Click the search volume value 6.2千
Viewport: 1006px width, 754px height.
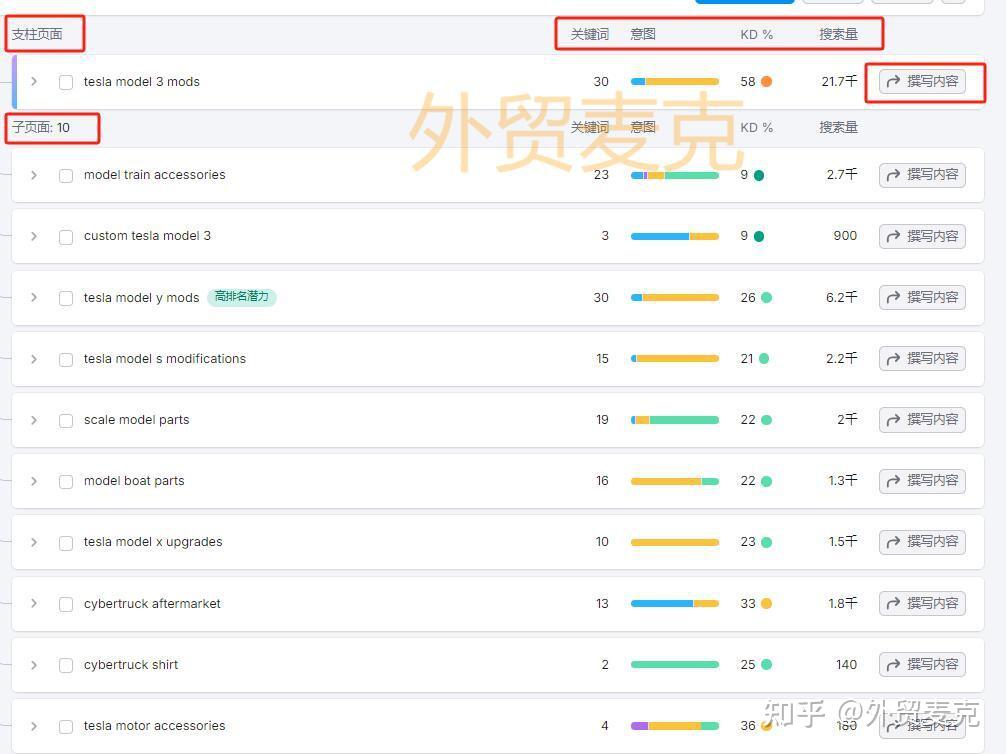point(841,297)
